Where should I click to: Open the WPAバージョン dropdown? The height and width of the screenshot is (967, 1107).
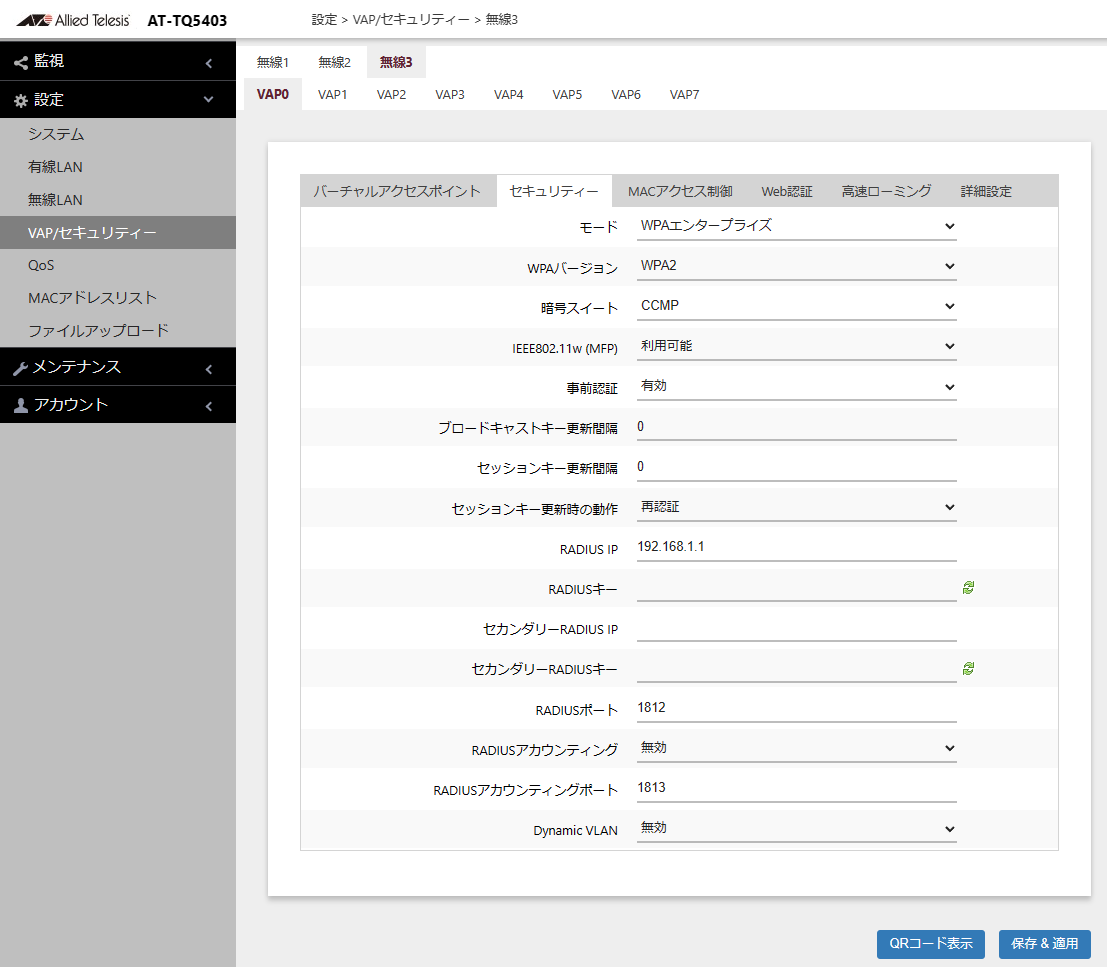(796, 266)
